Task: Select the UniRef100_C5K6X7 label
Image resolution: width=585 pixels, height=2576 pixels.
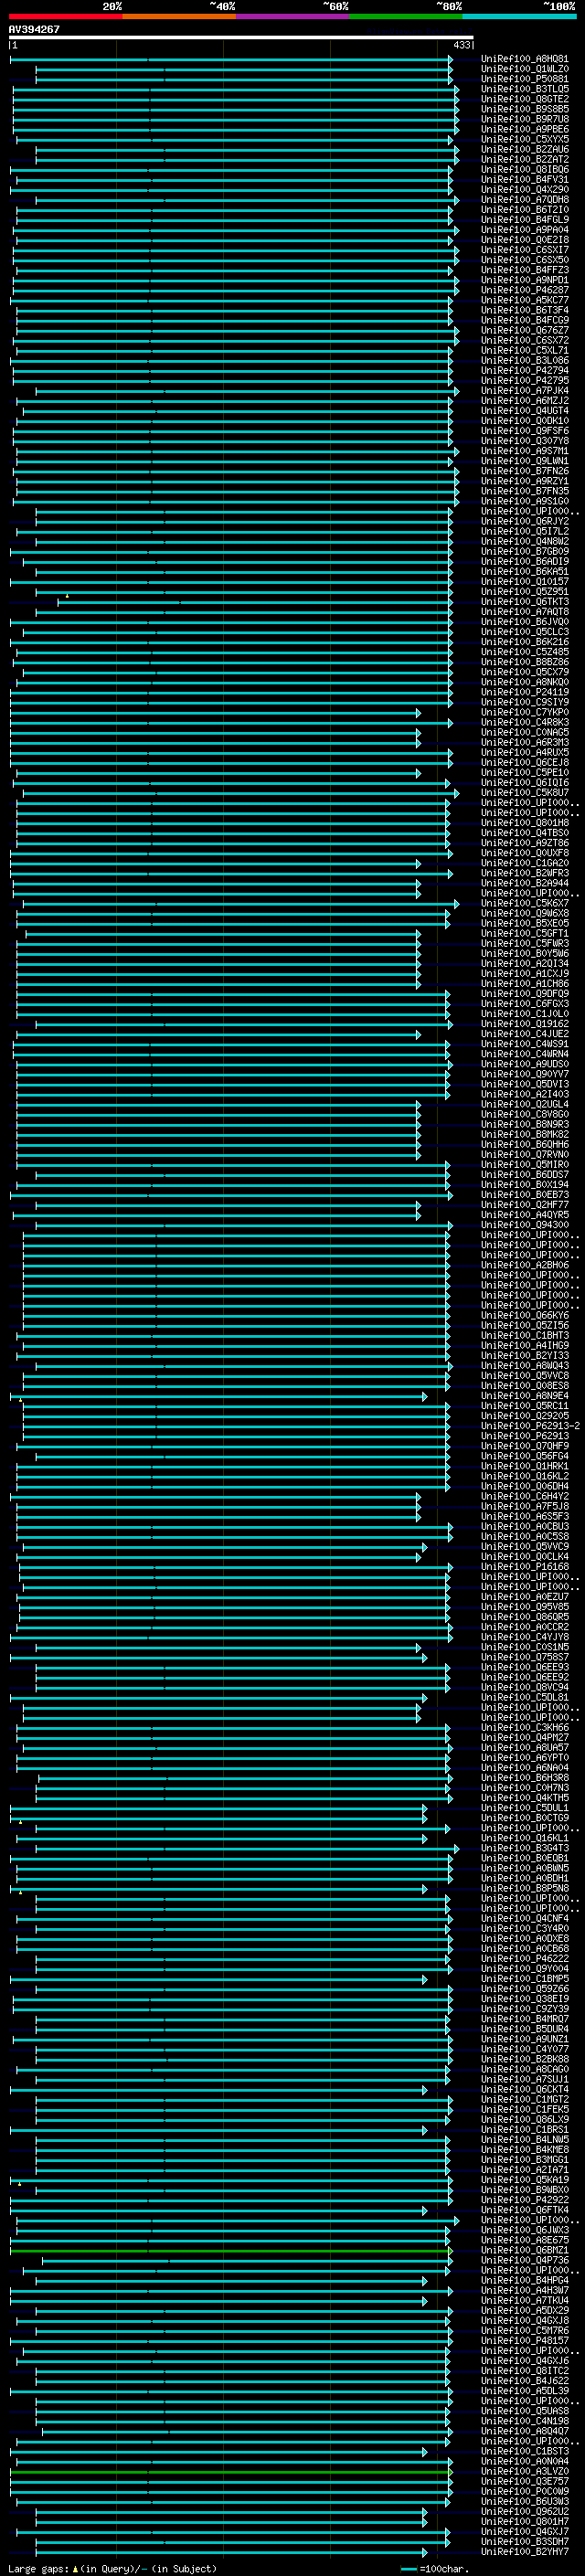Action: 525,903
